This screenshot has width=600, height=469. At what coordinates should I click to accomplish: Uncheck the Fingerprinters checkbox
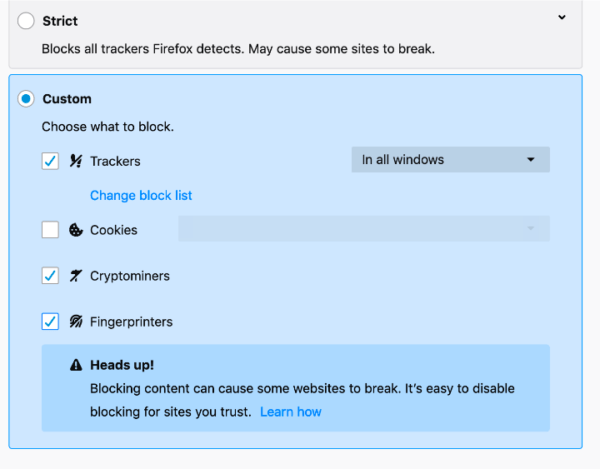click(x=50, y=321)
